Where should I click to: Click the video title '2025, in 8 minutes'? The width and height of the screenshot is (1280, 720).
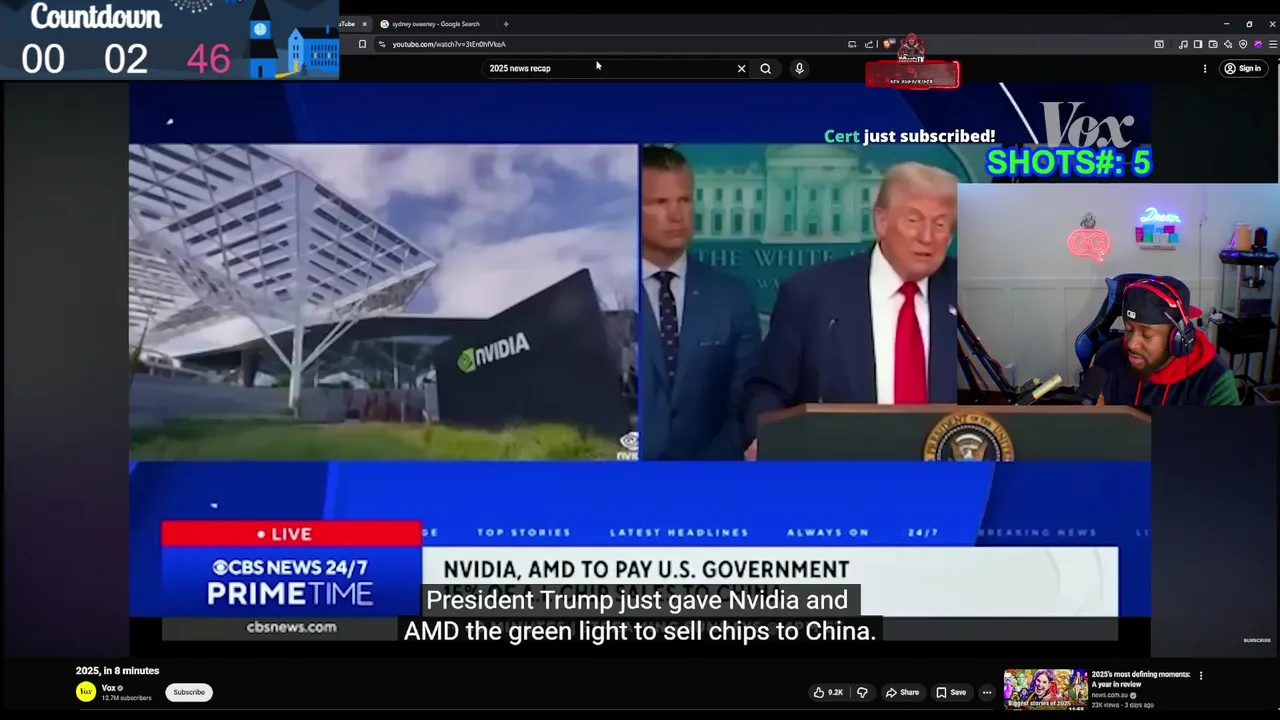pyautogui.click(x=117, y=671)
